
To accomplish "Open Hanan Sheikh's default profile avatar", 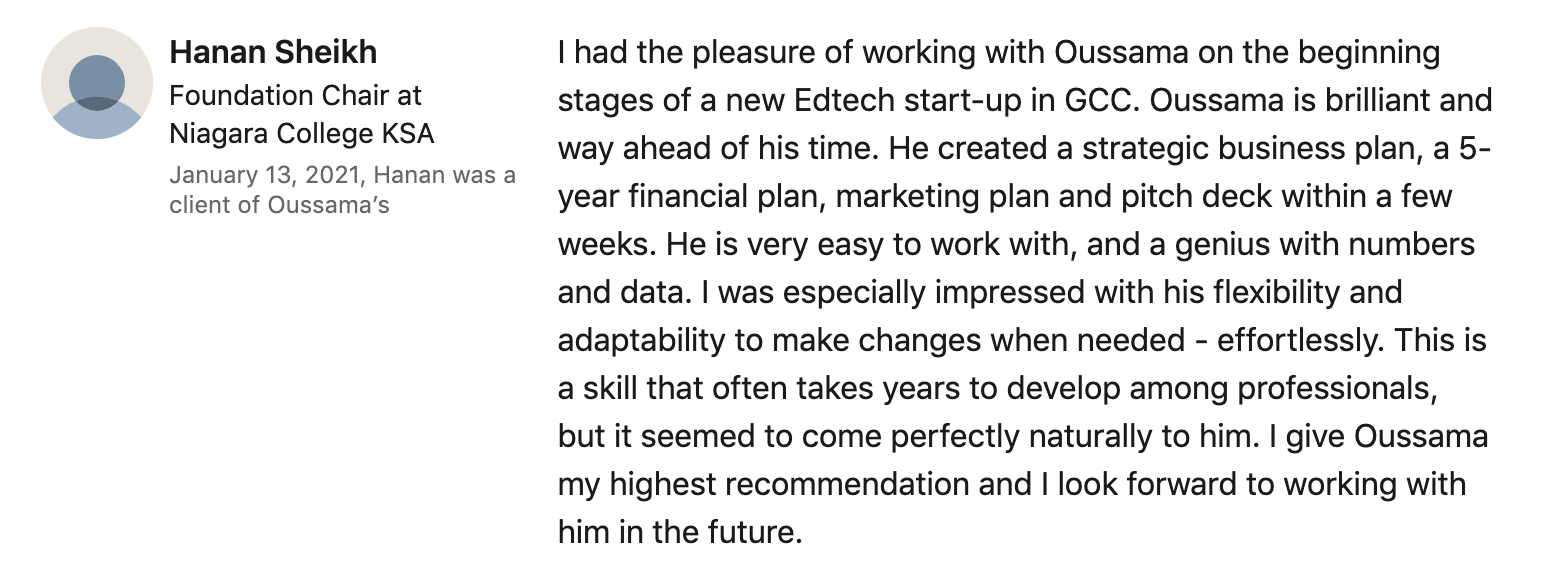I will (97, 83).
